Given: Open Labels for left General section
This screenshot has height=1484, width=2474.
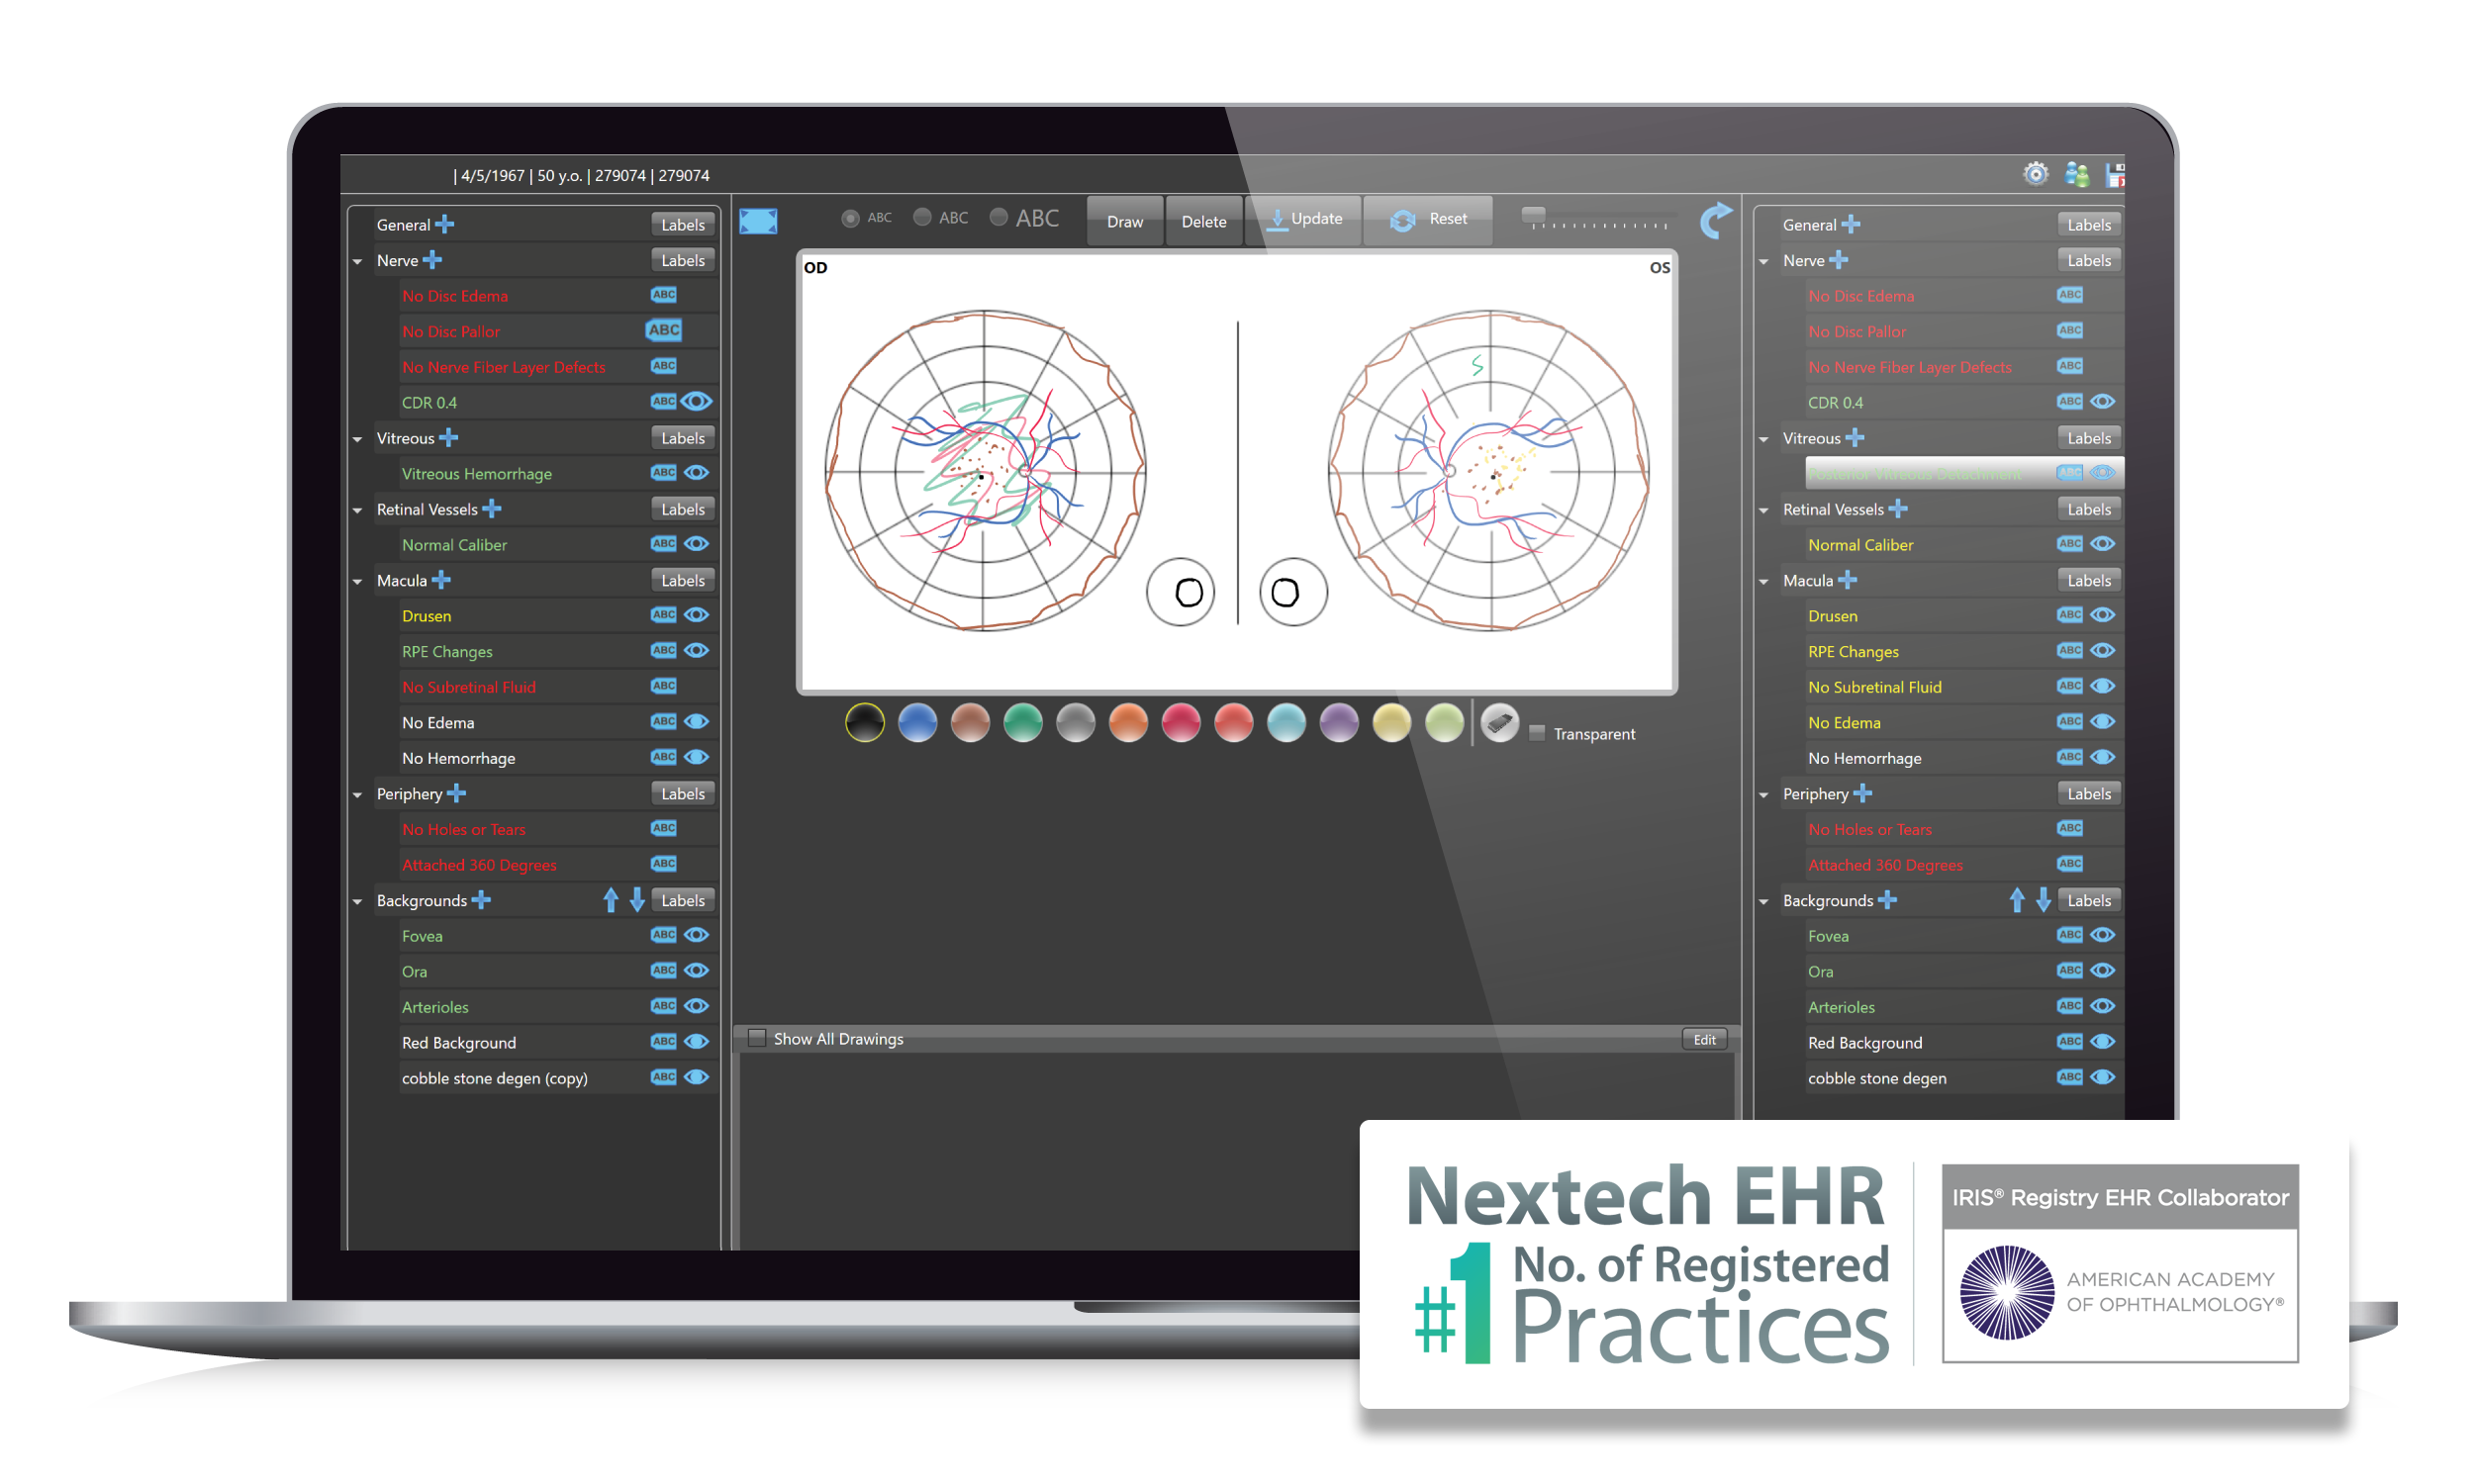Looking at the screenshot, I should tap(683, 225).
